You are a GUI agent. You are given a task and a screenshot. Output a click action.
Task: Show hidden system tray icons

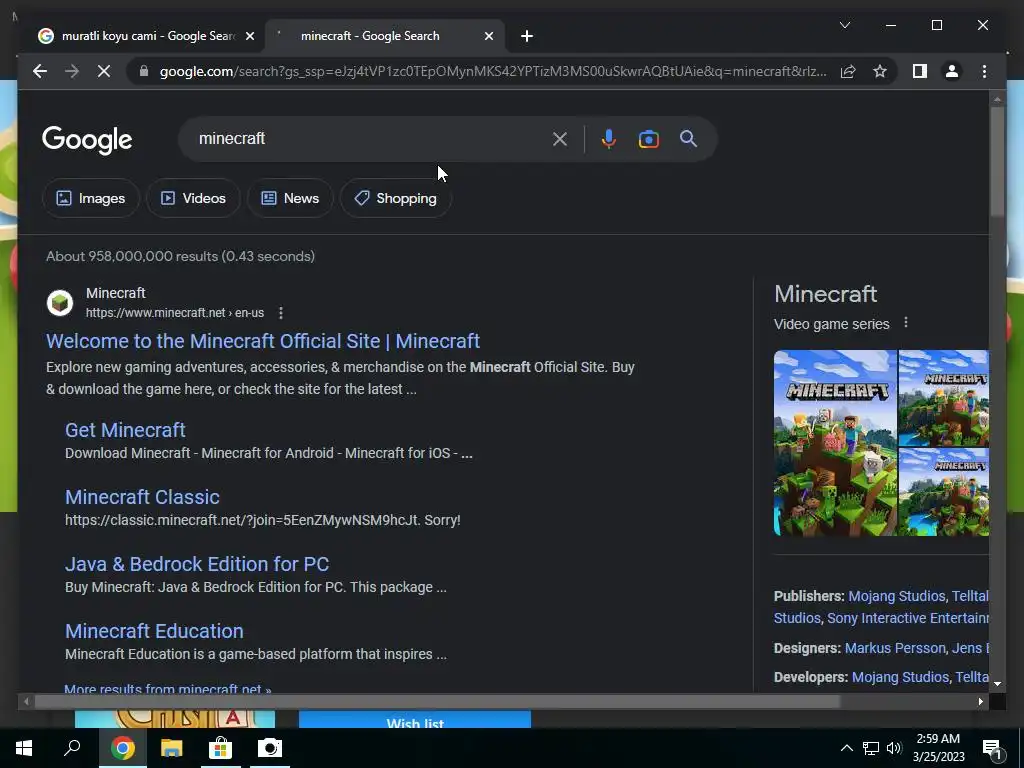[x=846, y=748]
